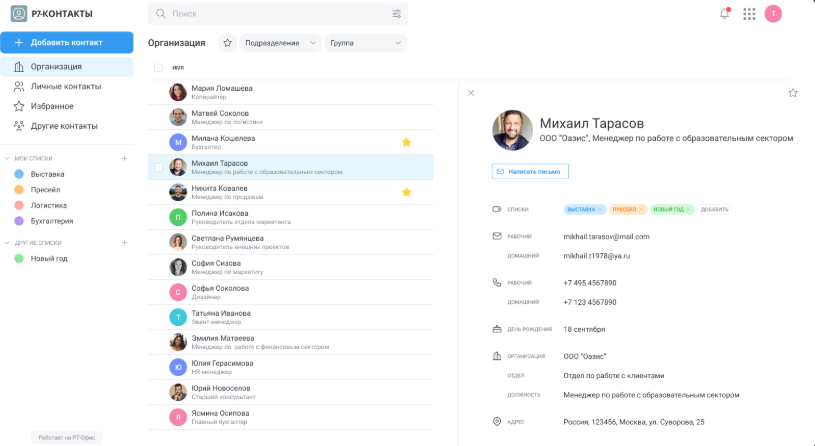Click Татьяна Иванова avatar icon

(x=178, y=317)
